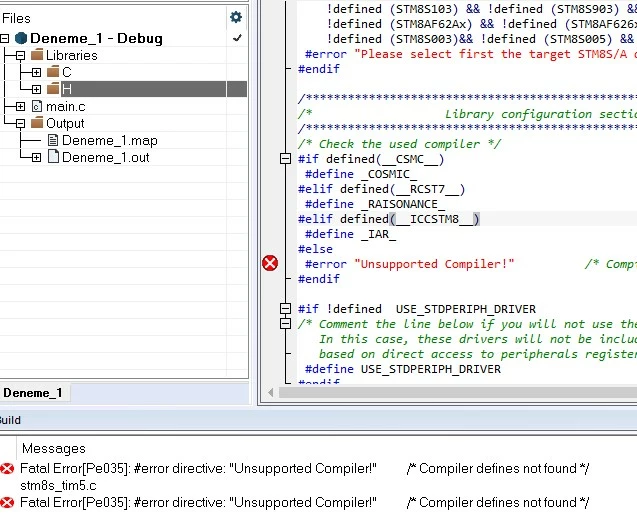
Task: Select the Build panel title
Action: tap(10, 420)
